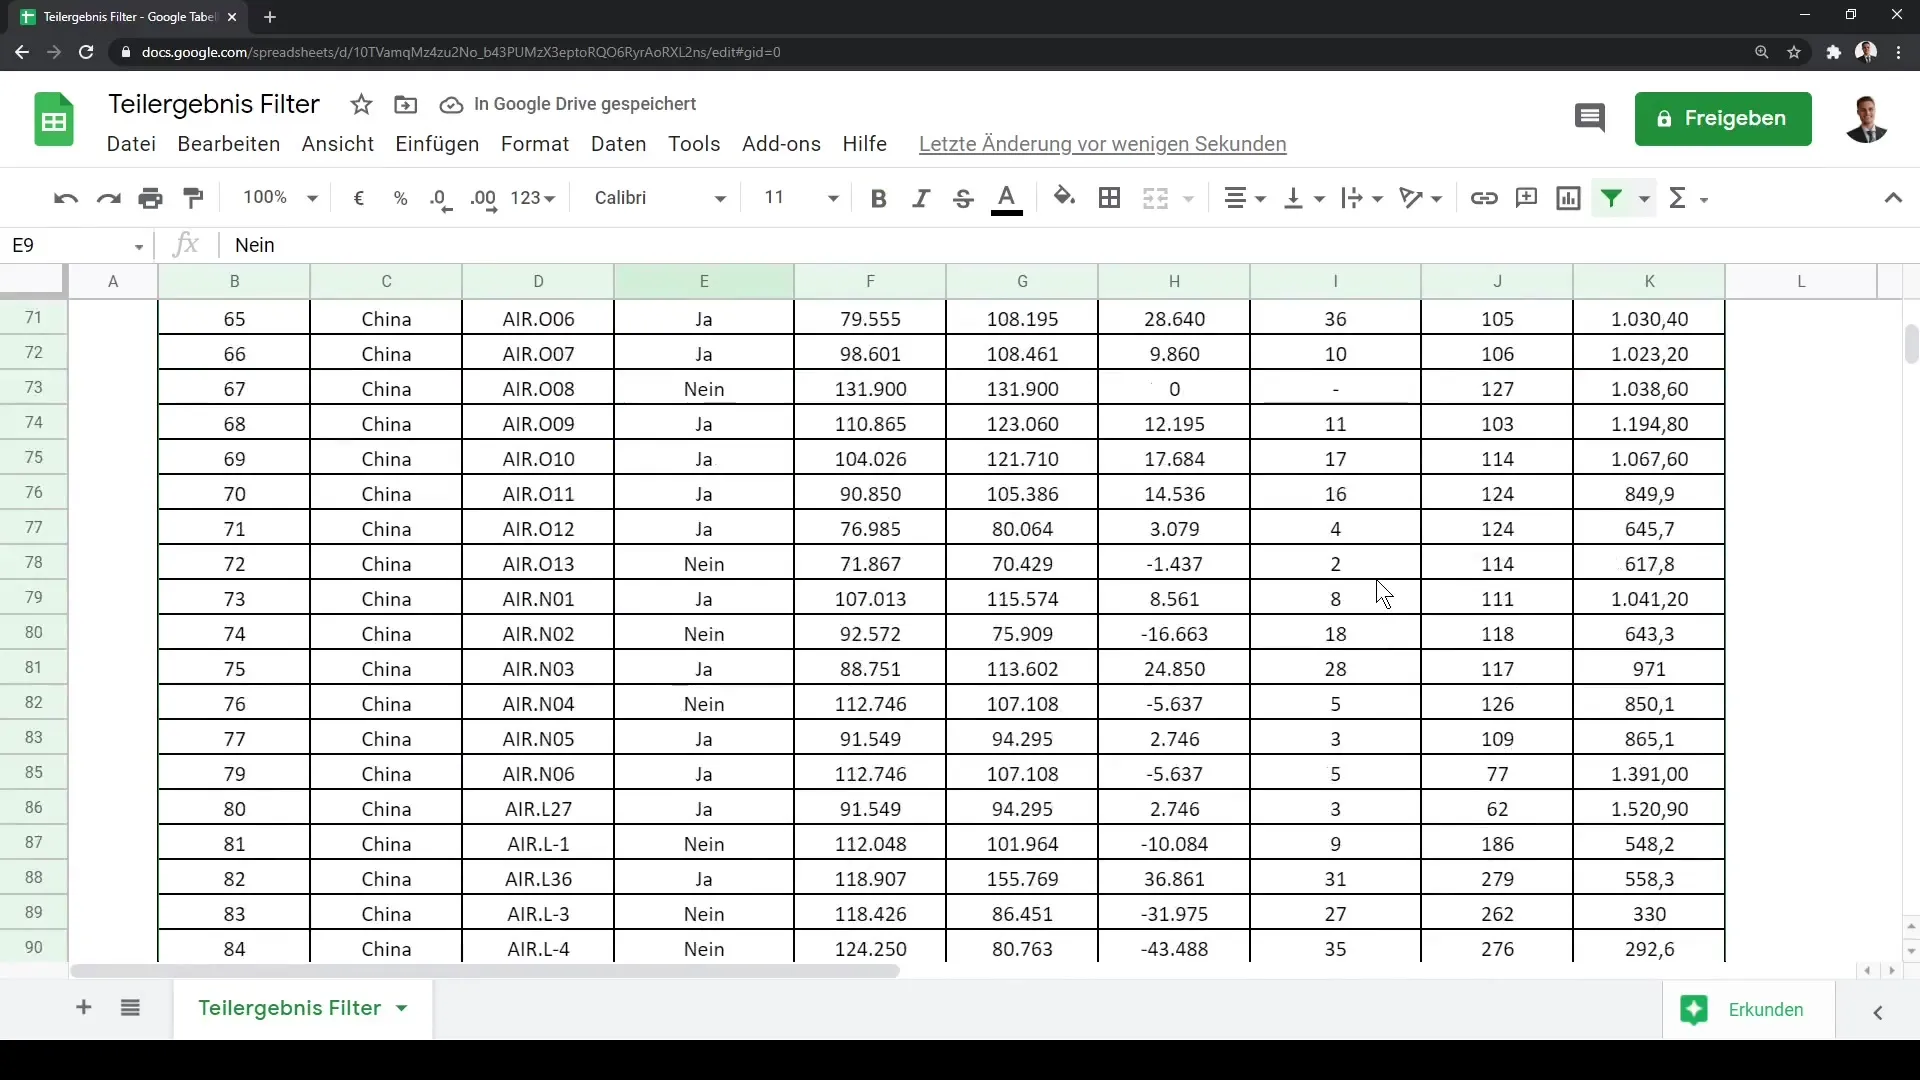This screenshot has height=1080, width=1920.
Task: Open new browser tab plus button
Action: pos(270,17)
